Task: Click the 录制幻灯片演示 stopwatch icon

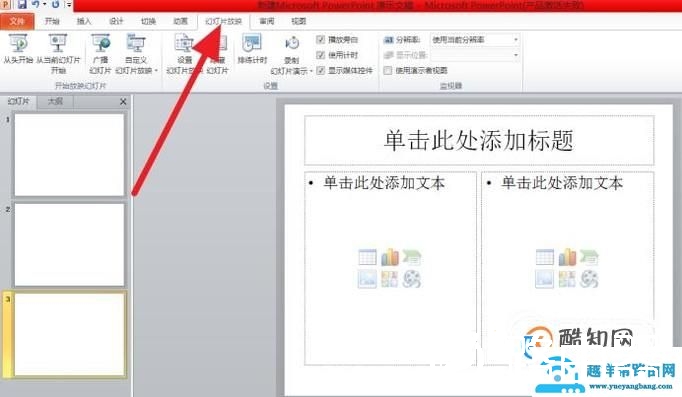Action: click(292, 43)
